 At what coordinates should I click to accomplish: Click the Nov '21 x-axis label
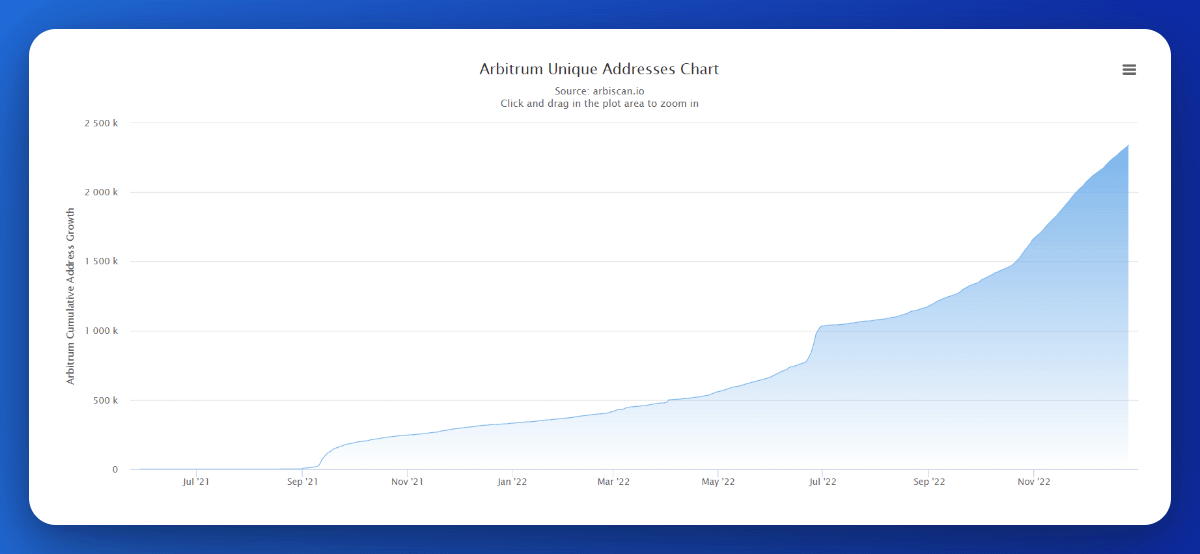coord(407,482)
